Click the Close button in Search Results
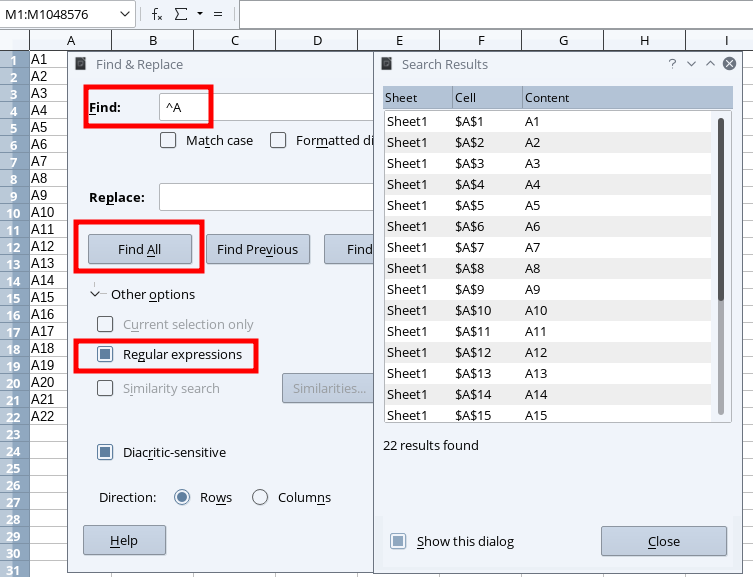The image size is (753, 577). tap(664, 541)
